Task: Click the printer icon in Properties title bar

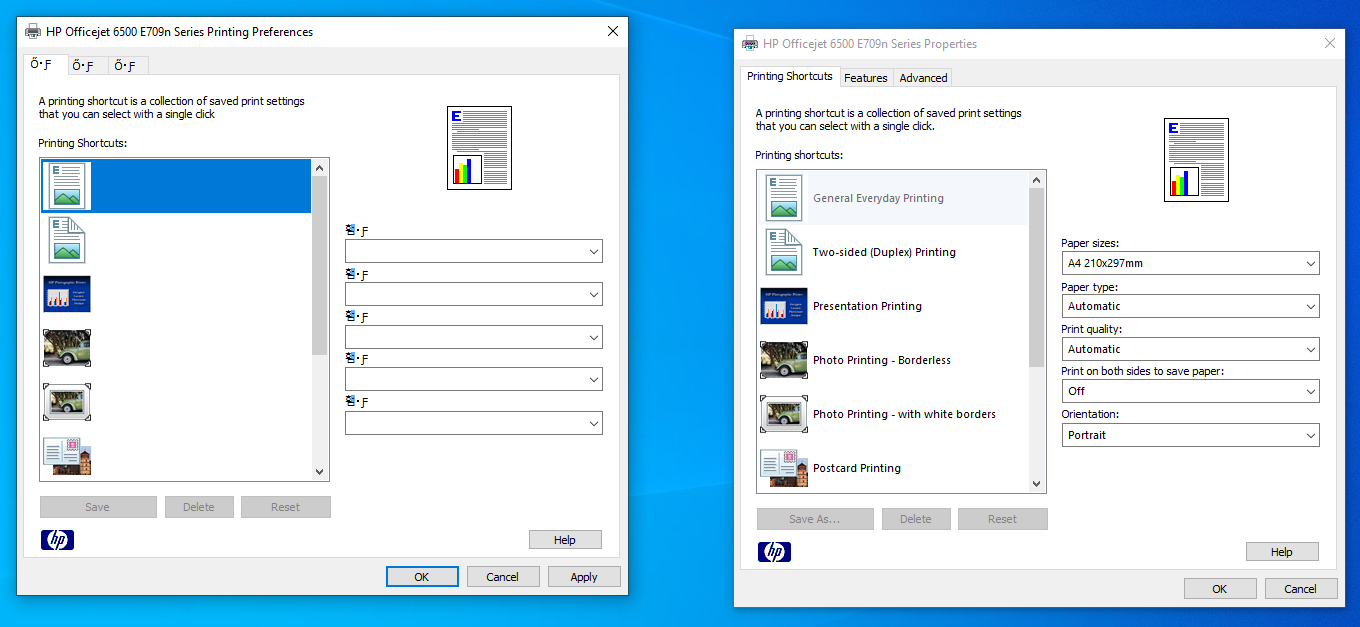Action: click(750, 44)
